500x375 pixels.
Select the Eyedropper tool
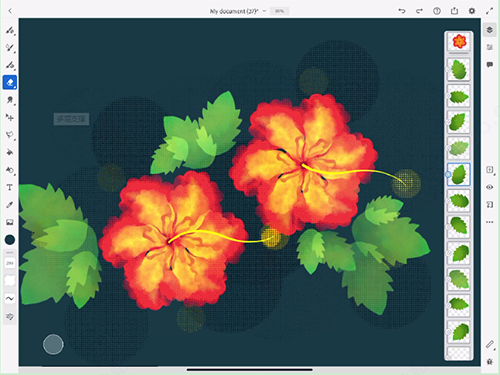[x=10, y=205]
